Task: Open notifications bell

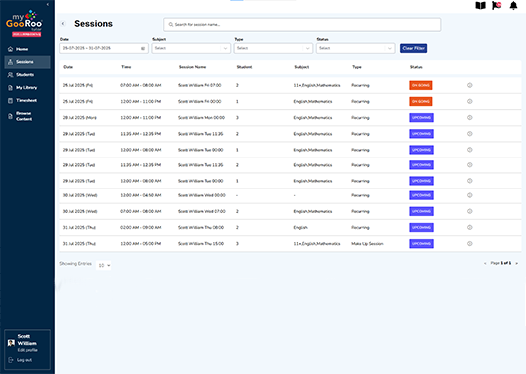Action: (x=513, y=5)
